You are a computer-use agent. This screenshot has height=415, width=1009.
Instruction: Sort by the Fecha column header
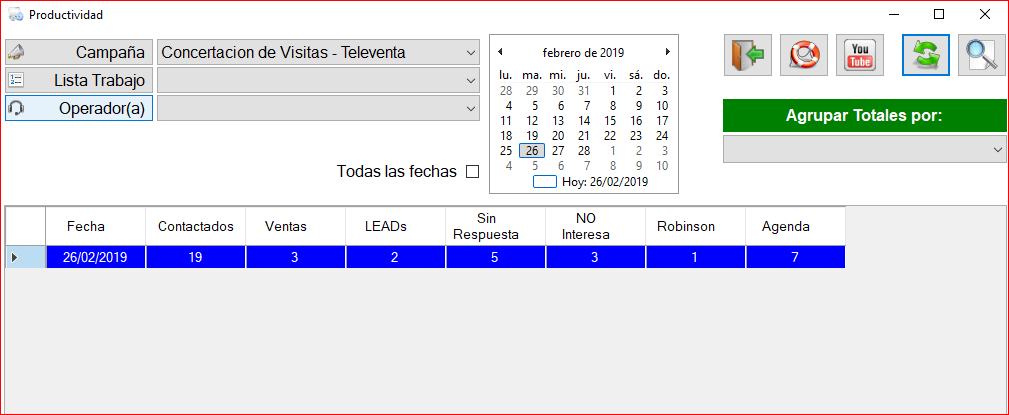(95, 226)
